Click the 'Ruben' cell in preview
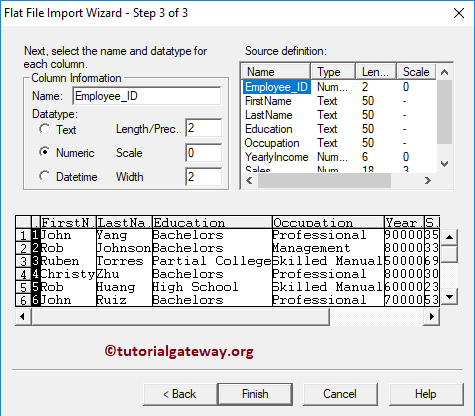The width and height of the screenshot is (475, 416). point(68,261)
